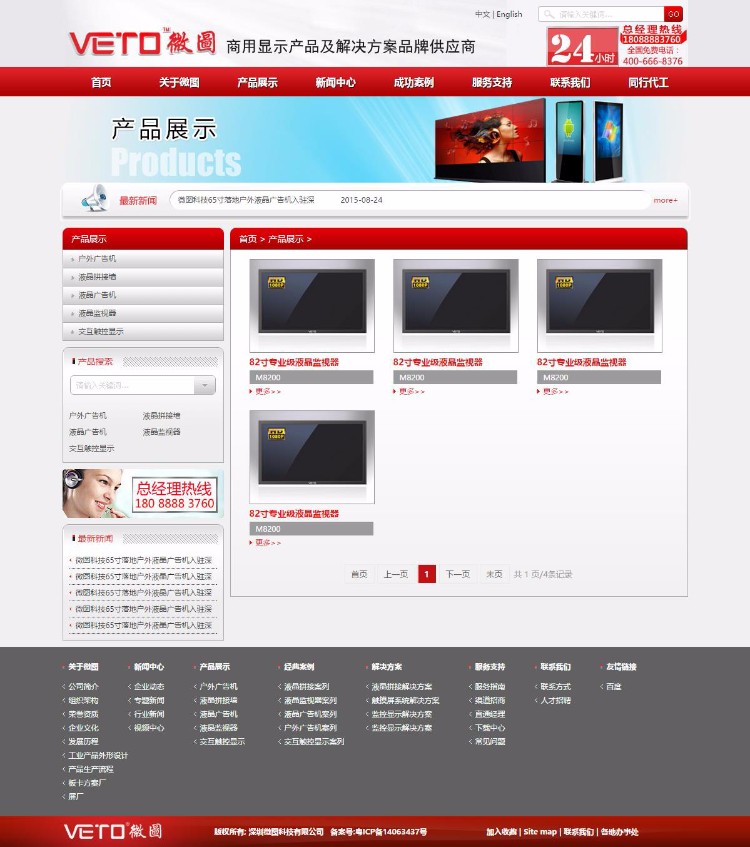
Task: Go to 下一页 in pagination
Action: pyautogui.click(x=458, y=574)
